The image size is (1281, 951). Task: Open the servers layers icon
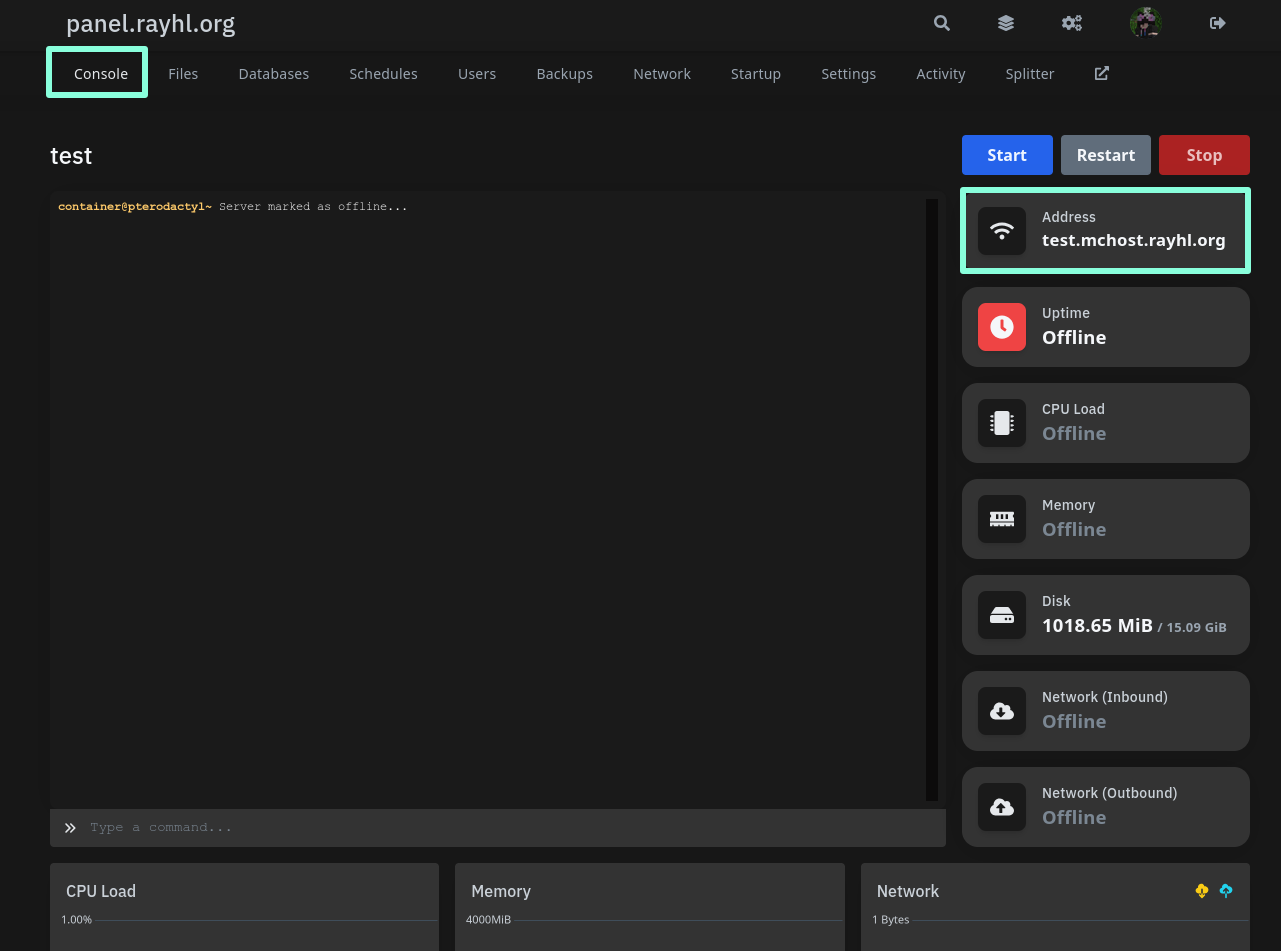point(1006,23)
